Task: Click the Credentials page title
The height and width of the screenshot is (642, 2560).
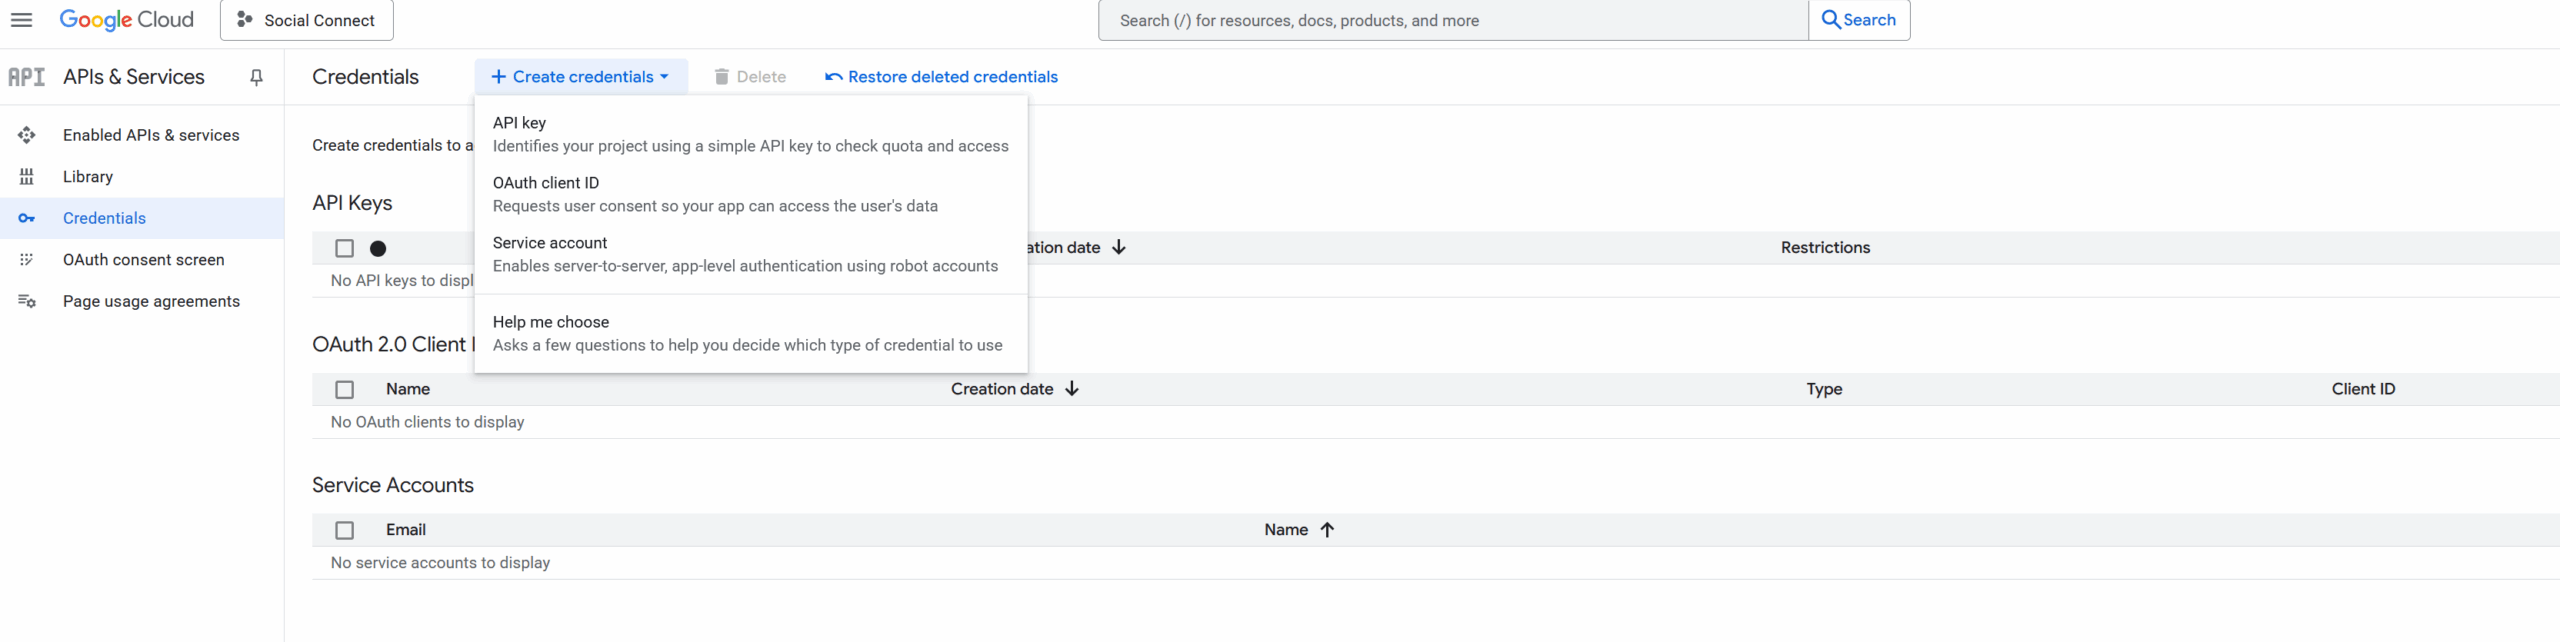Action: point(365,77)
